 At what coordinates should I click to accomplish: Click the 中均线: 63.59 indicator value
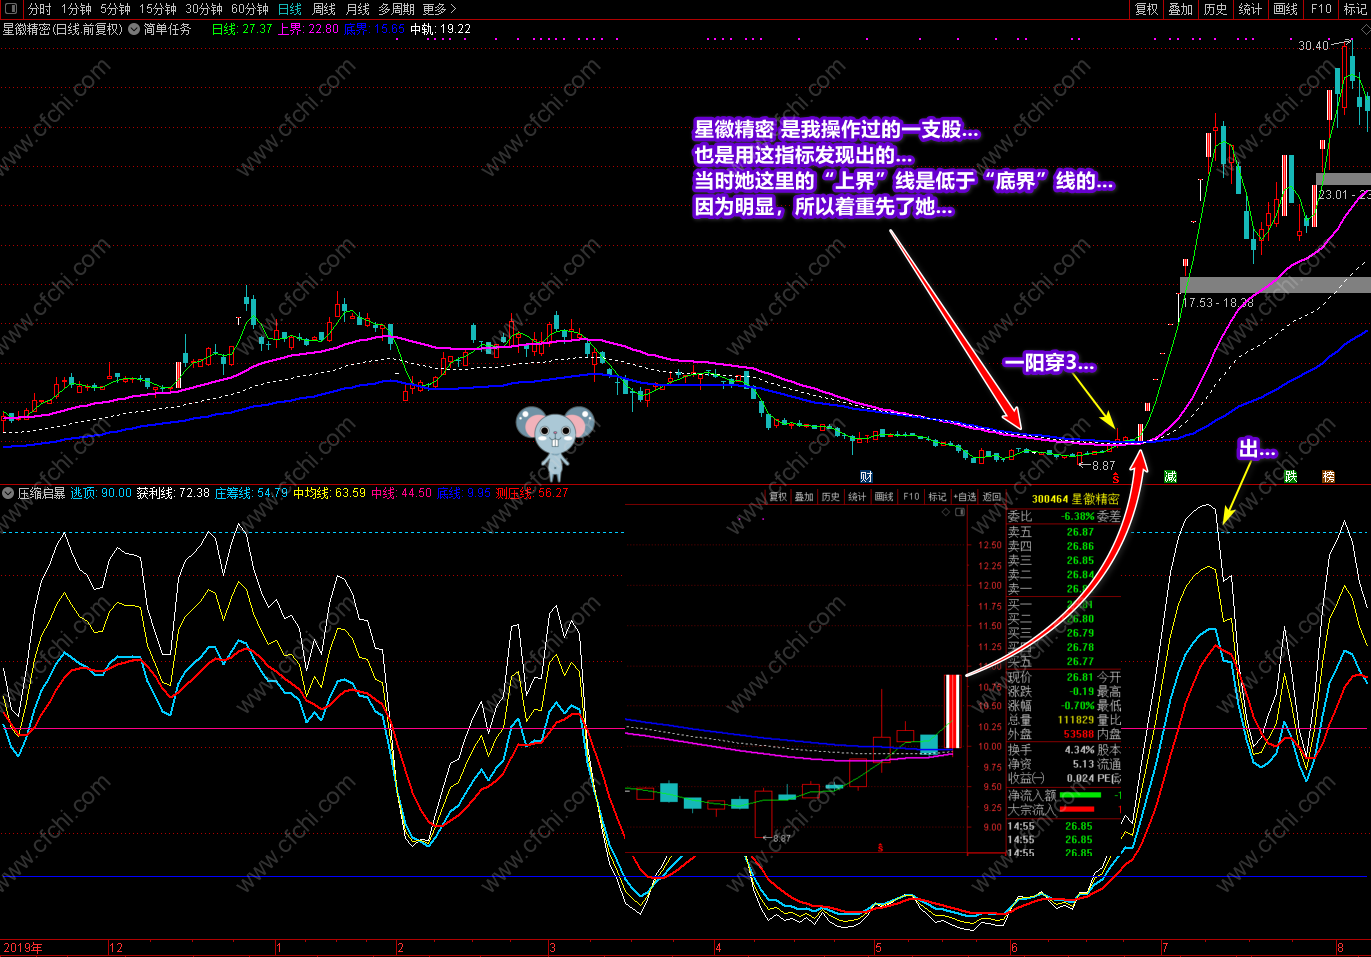click(x=329, y=493)
